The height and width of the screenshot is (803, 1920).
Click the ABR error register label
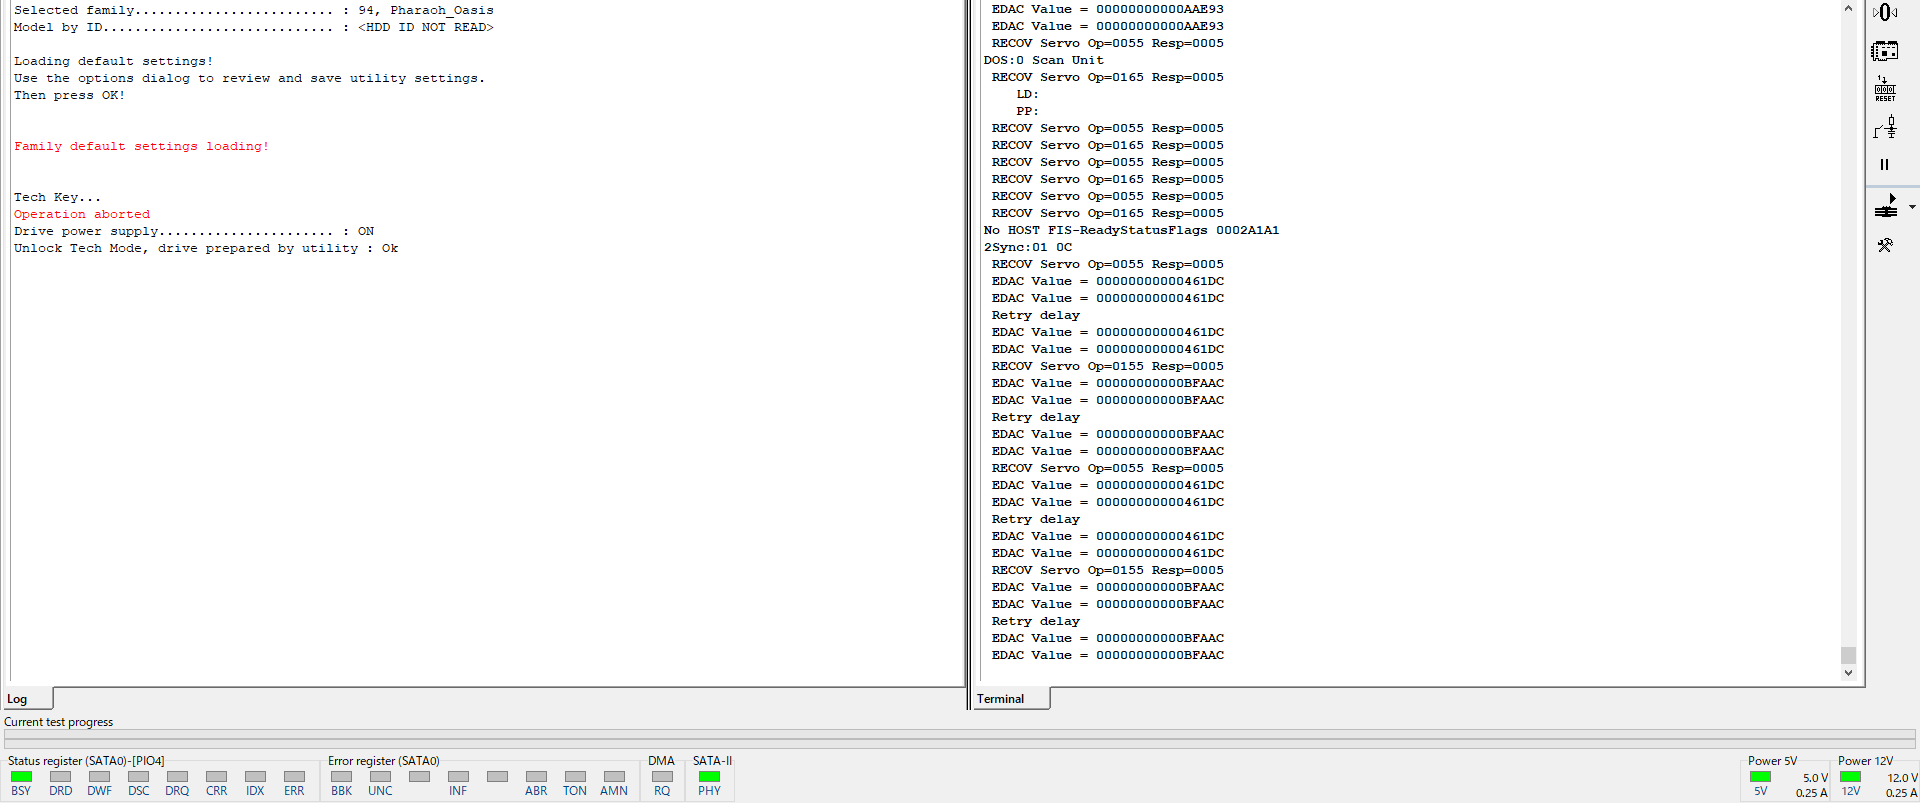pyautogui.click(x=536, y=791)
